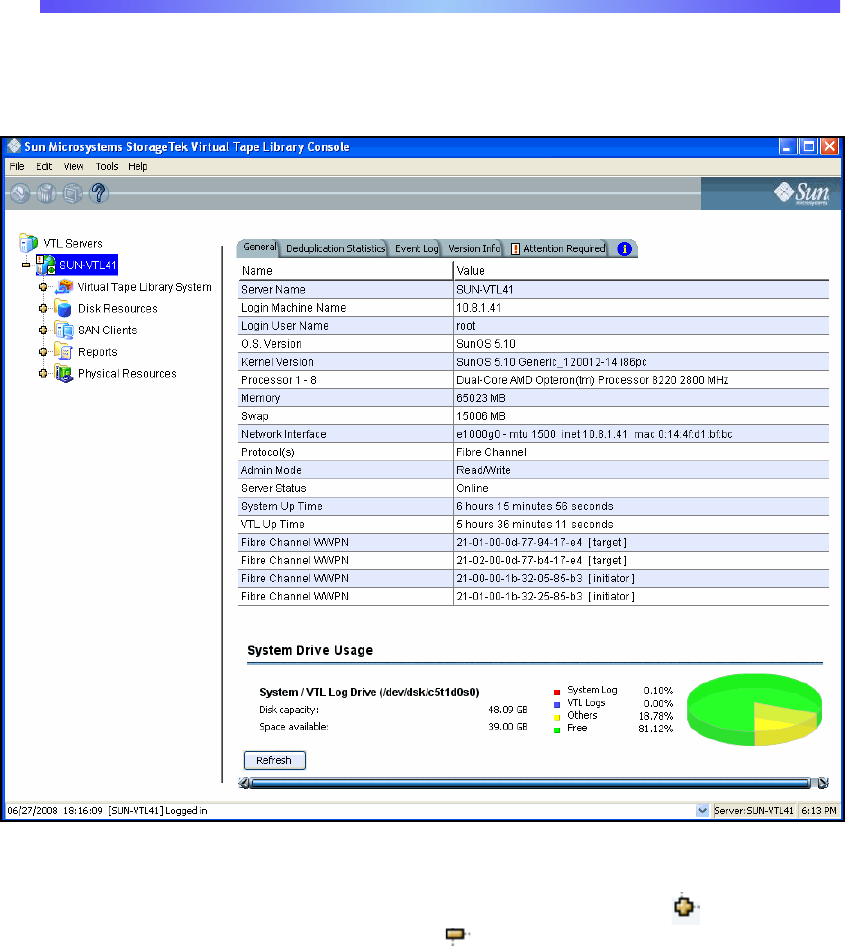Click the Virtual Tape Library System icon
Viewport: 845px width, 946px height.
pos(64,287)
